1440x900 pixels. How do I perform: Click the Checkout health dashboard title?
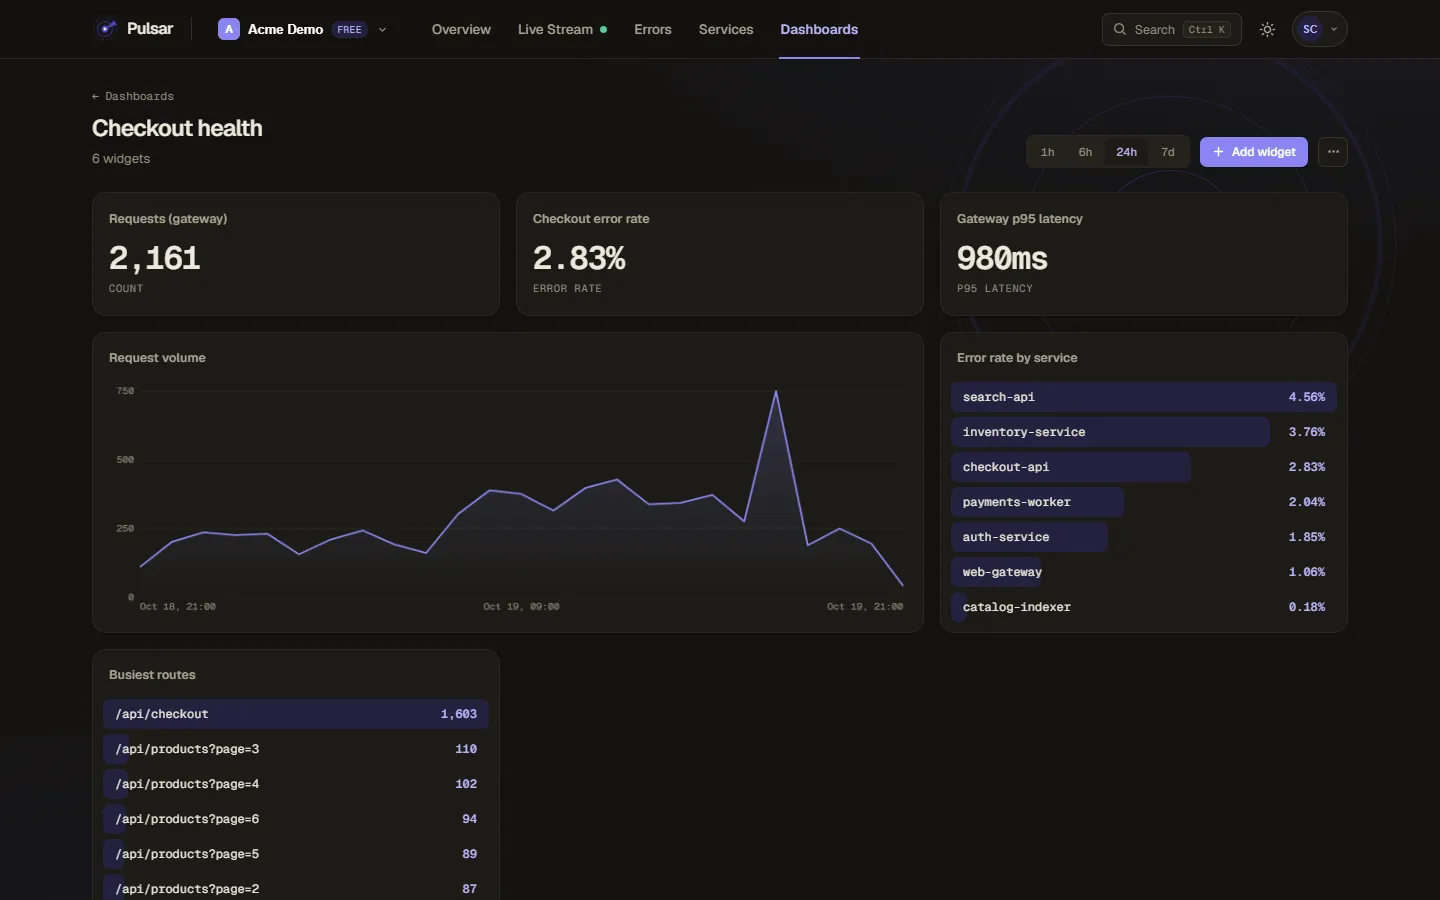177,128
